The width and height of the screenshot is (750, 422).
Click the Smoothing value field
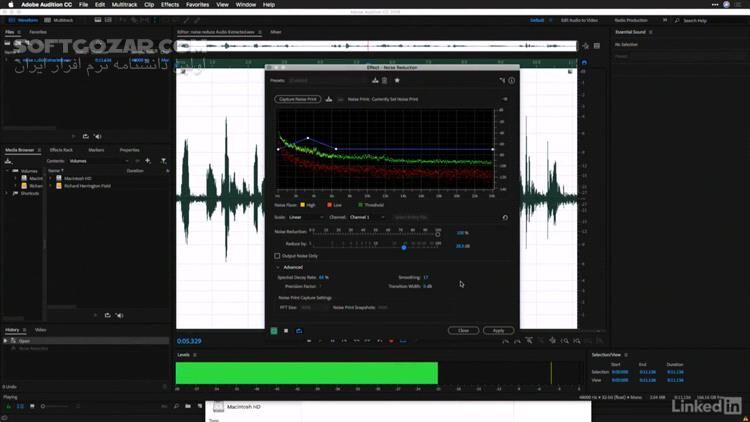tap(426, 278)
